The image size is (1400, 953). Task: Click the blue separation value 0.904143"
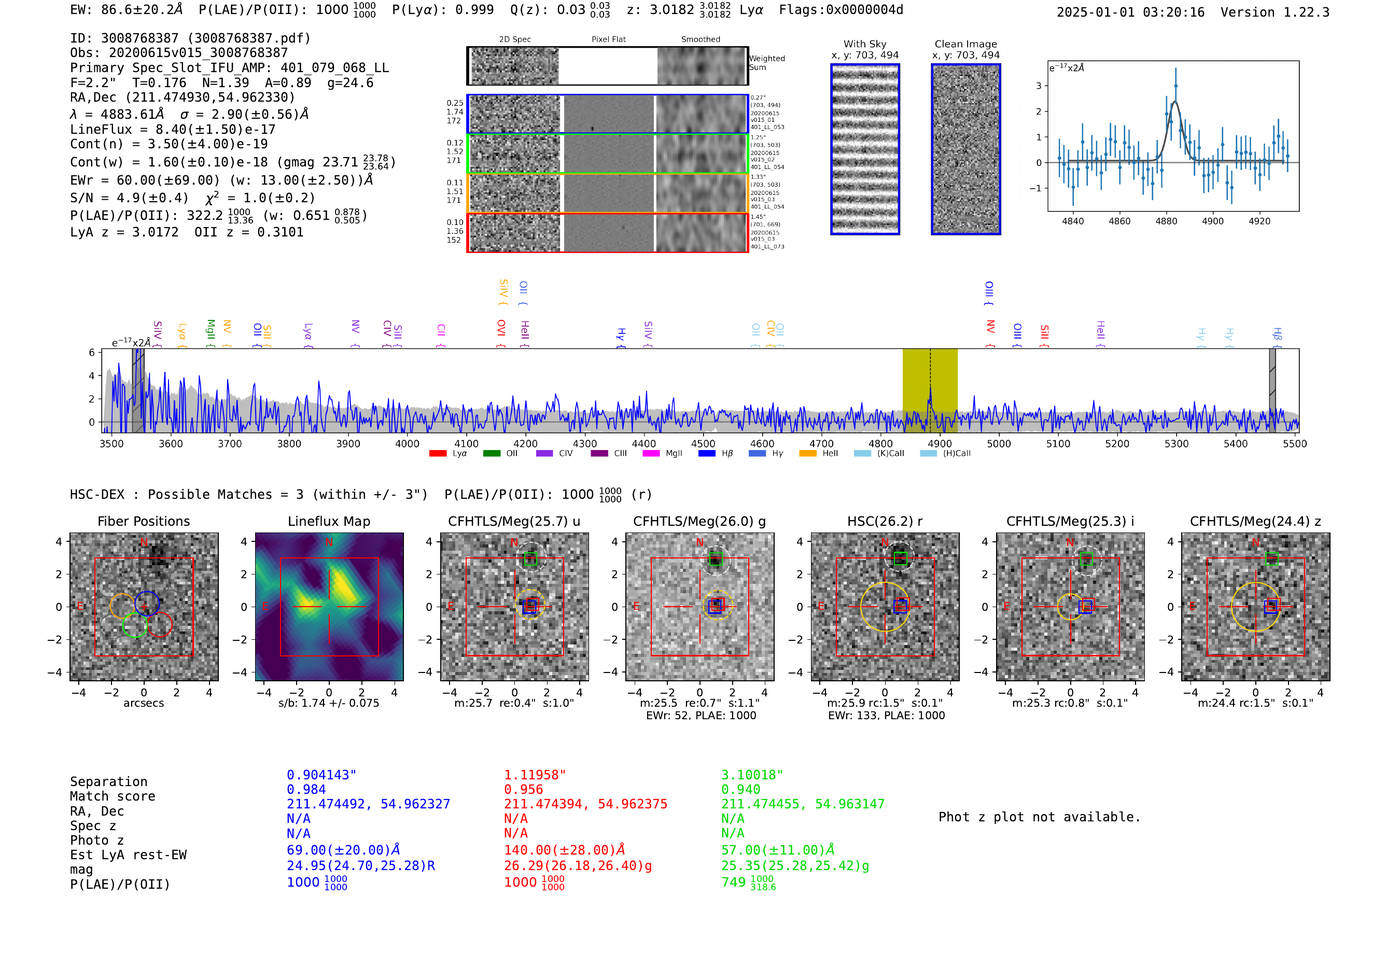pos(322,775)
